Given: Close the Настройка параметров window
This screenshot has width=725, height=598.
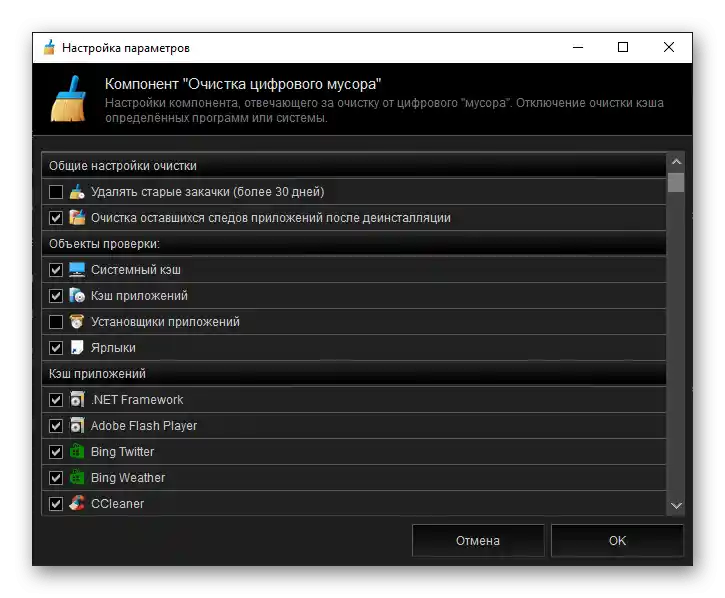Looking at the screenshot, I should pyautogui.click(x=669, y=47).
